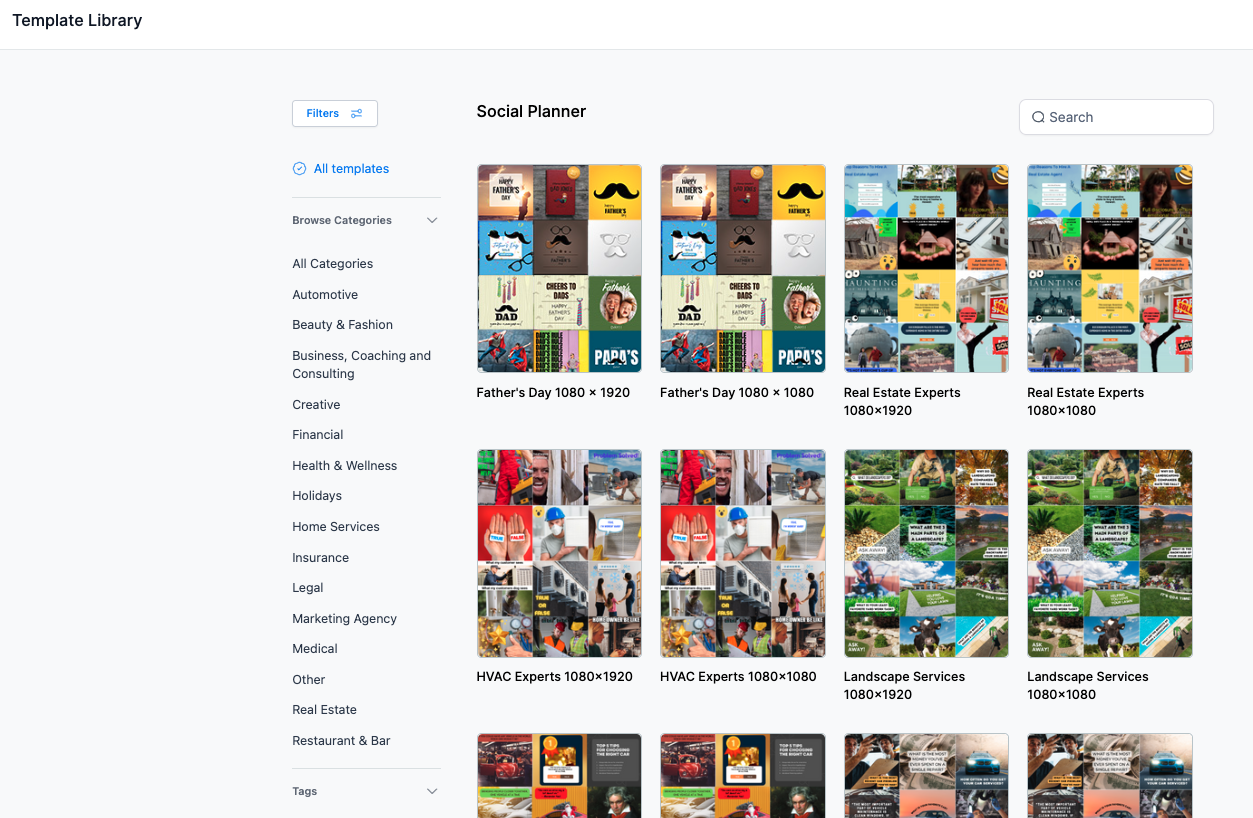This screenshot has width=1253, height=818.
Task: Click Landscape Services 1080×1080 title
Action: [x=1088, y=686]
